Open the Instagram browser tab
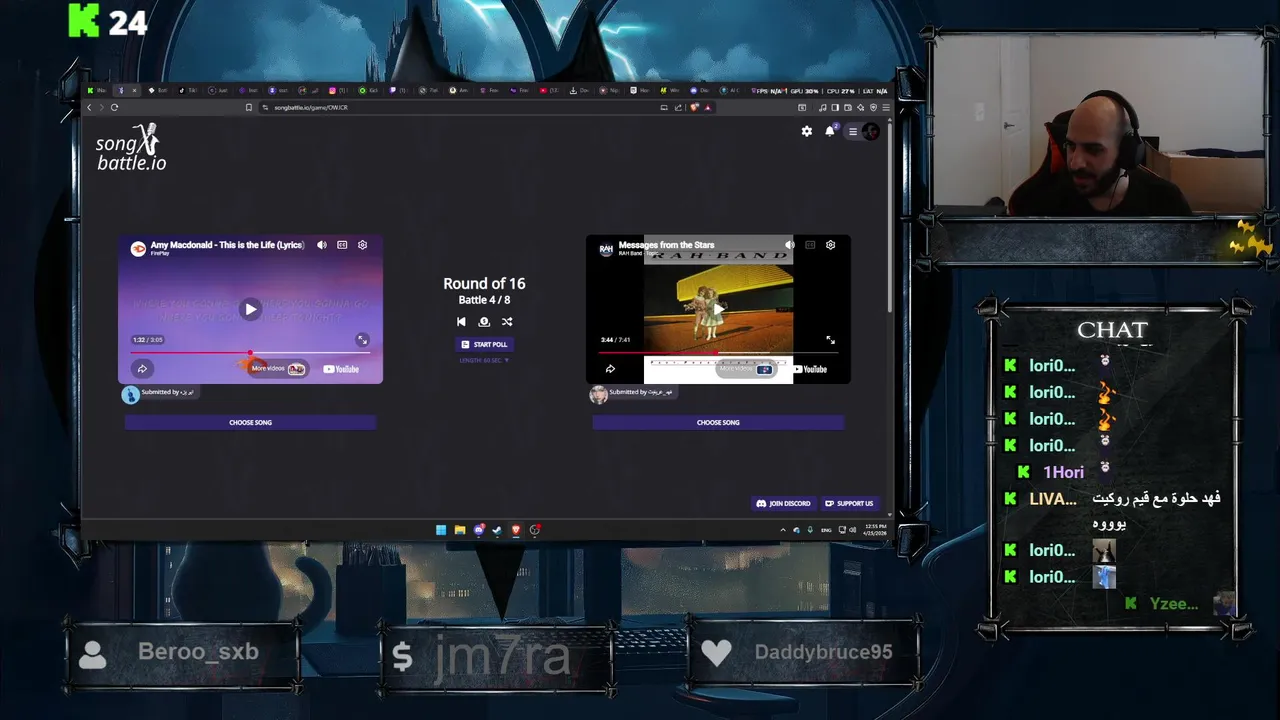 (x=339, y=90)
